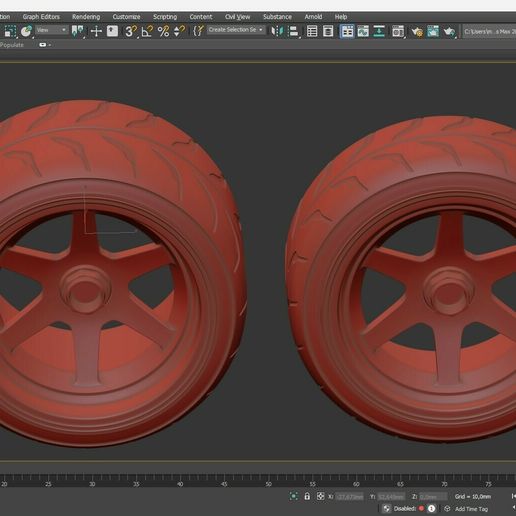Click the Disabled: status label
Viewport: 516px width, 516px height.
coord(405,509)
